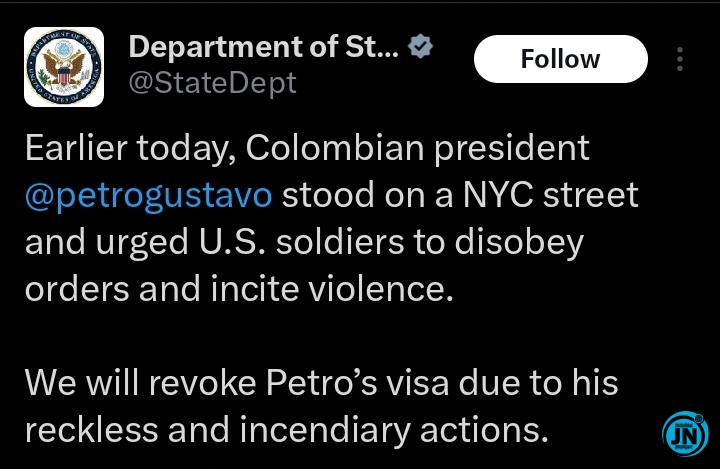Screen dimensions: 720x469
Task: Click the line 'Earlier today, Colombian president'
Action: click(x=307, y=148)
